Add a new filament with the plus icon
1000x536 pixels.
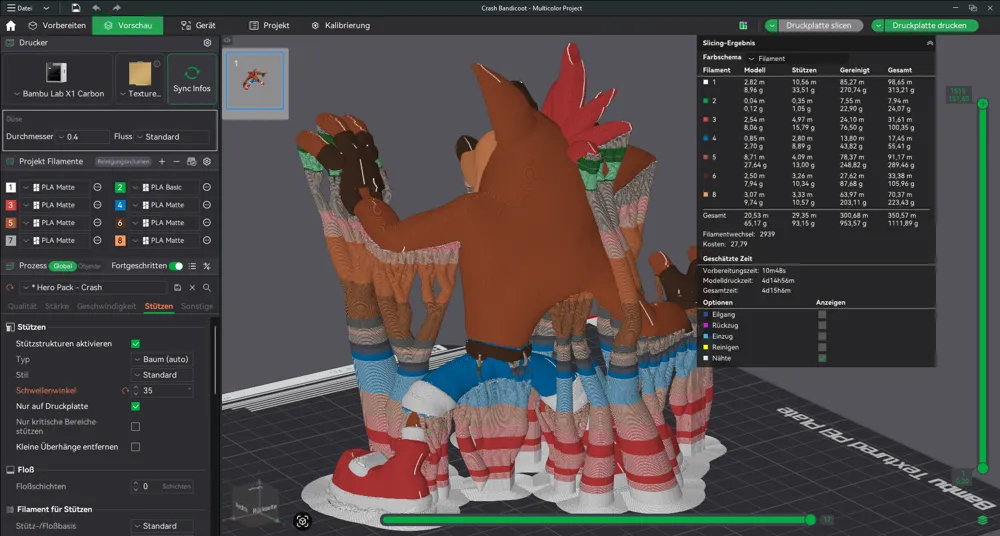[162, 161]
